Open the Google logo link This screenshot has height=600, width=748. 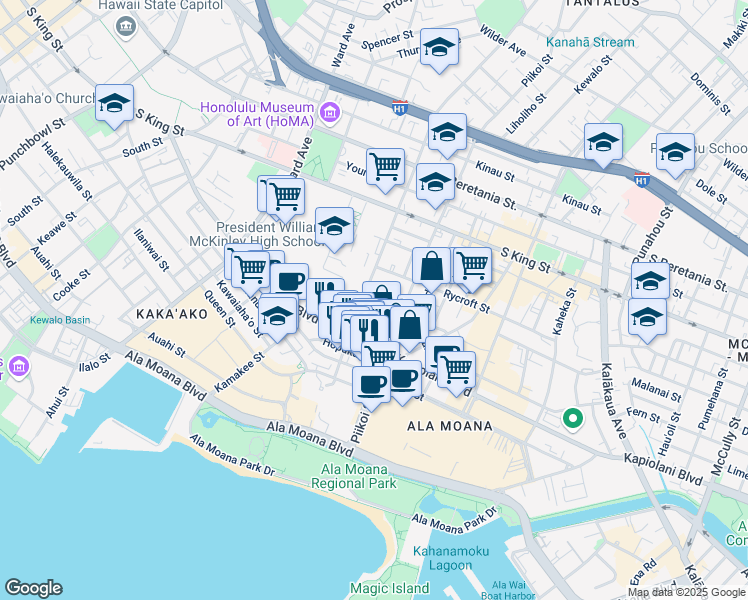34,588
